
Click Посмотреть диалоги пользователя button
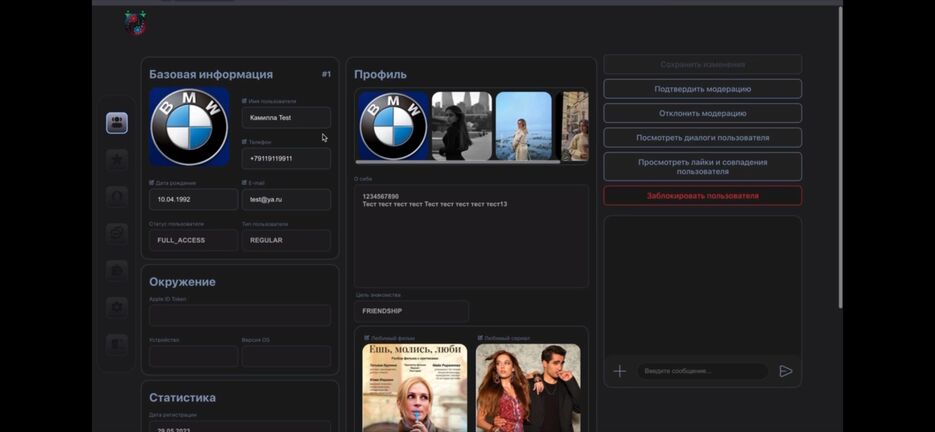pyautogui.click(x=702, y=138)
